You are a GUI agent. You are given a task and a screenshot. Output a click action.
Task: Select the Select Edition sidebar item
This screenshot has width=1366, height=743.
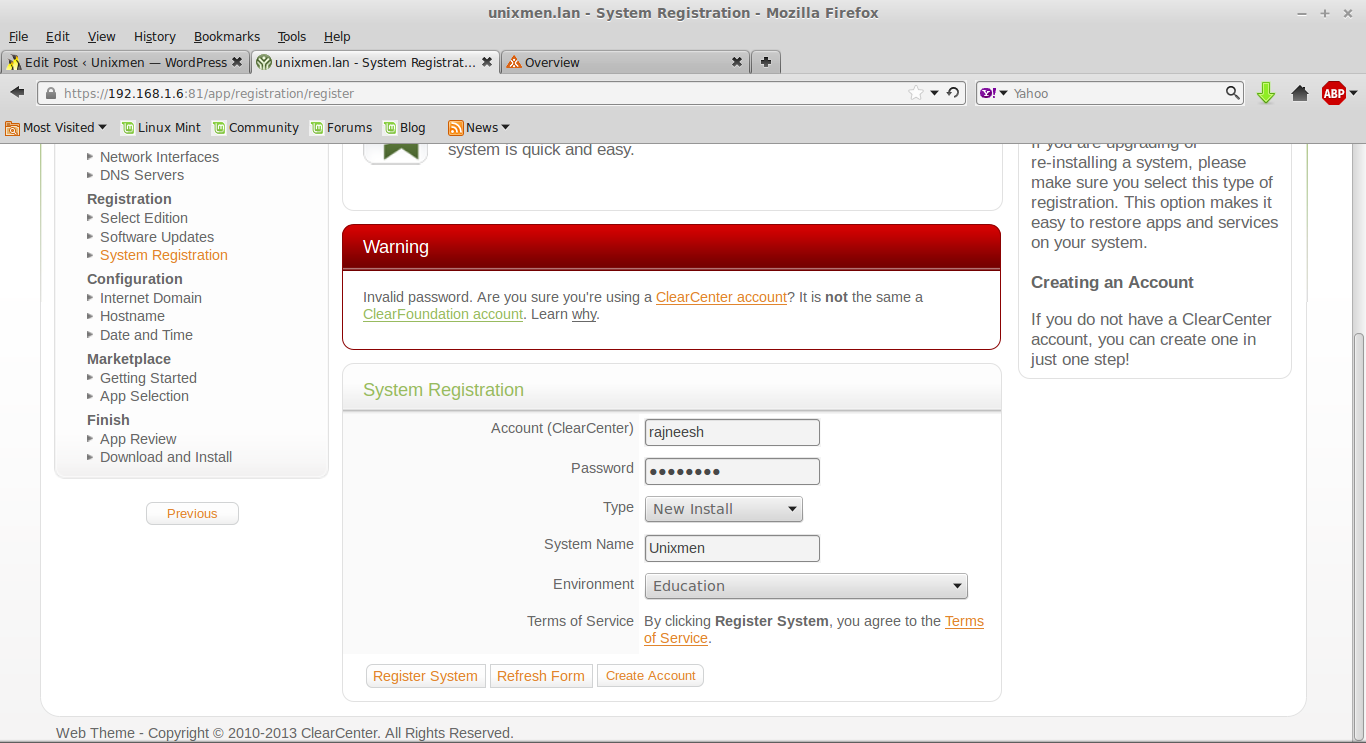click(x=144, y=218)
